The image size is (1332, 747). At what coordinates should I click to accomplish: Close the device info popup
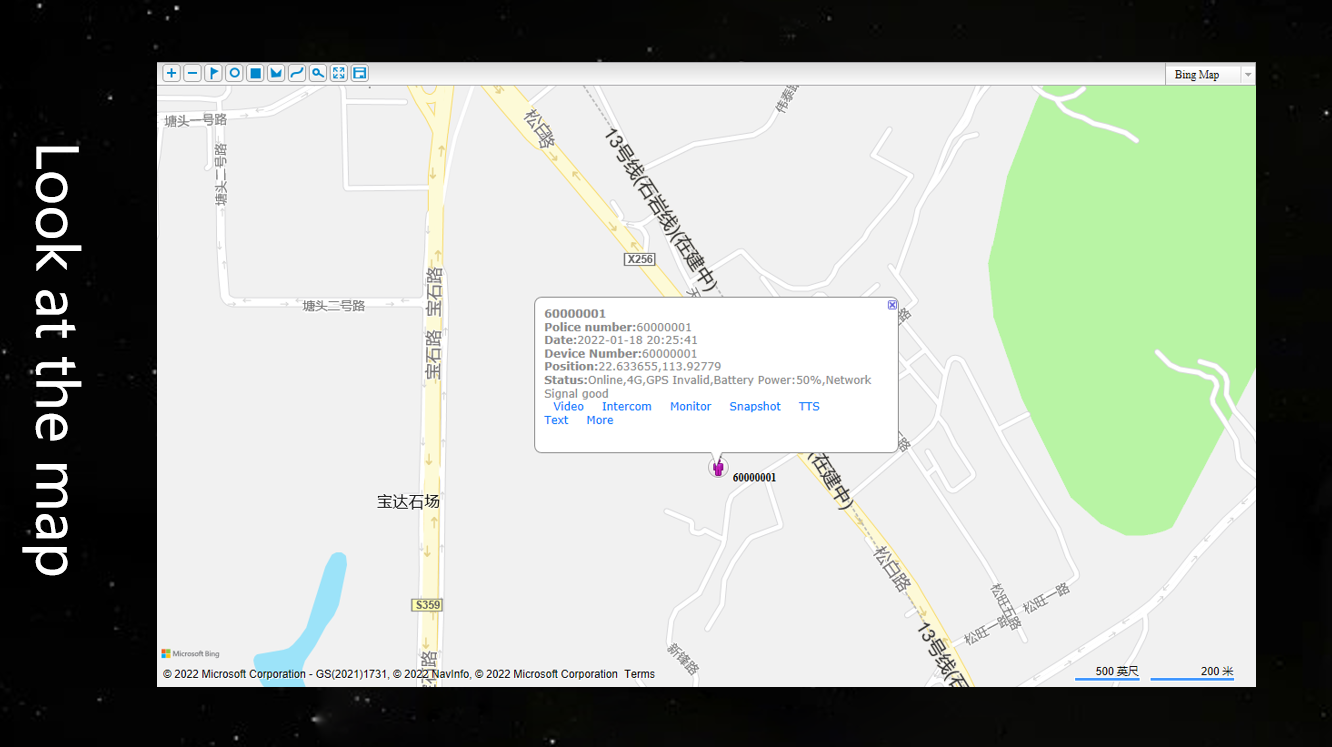pyautogui.click(x=891, y=304)
